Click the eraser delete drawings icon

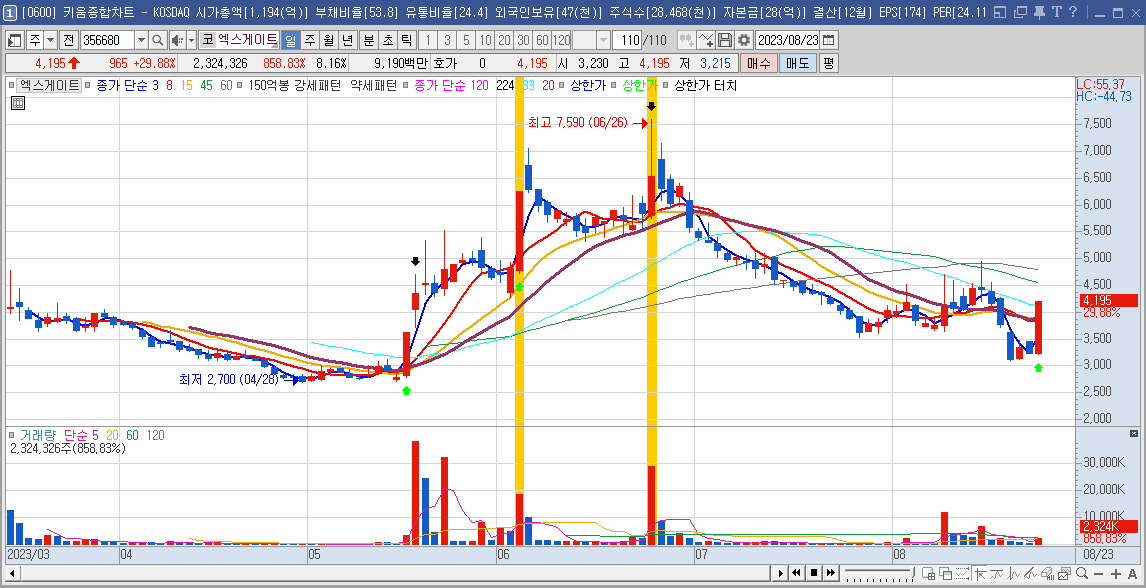(x=1047, y=573)
